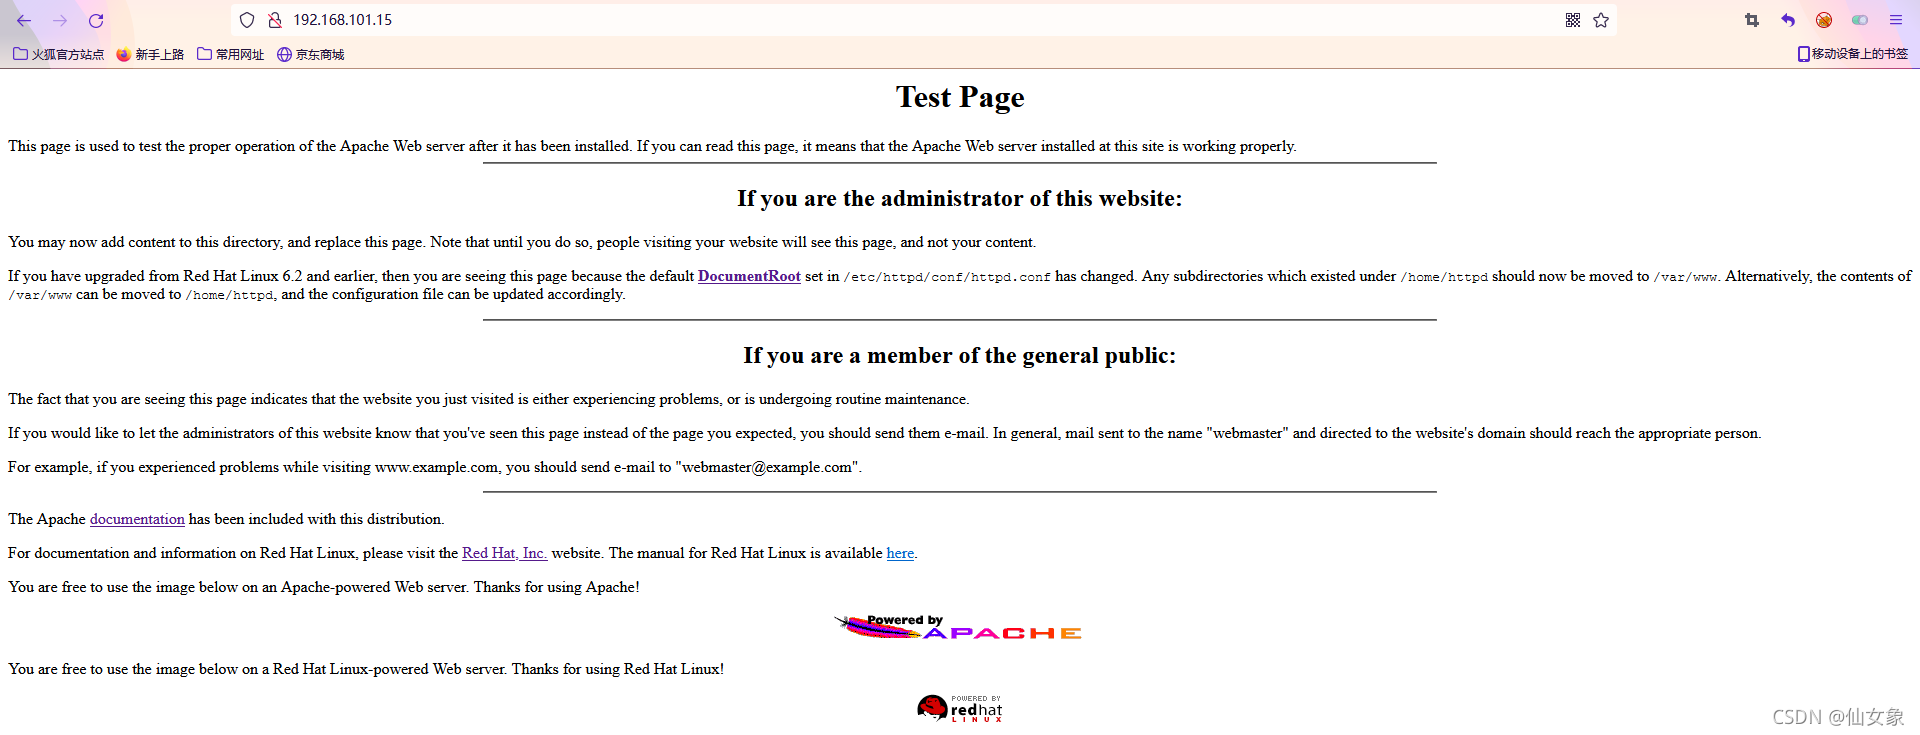Image resolution: width=1920 pixels, height=735 pixels.
Task: Bookmark this page with the star icon
Action: (1601, 20)
